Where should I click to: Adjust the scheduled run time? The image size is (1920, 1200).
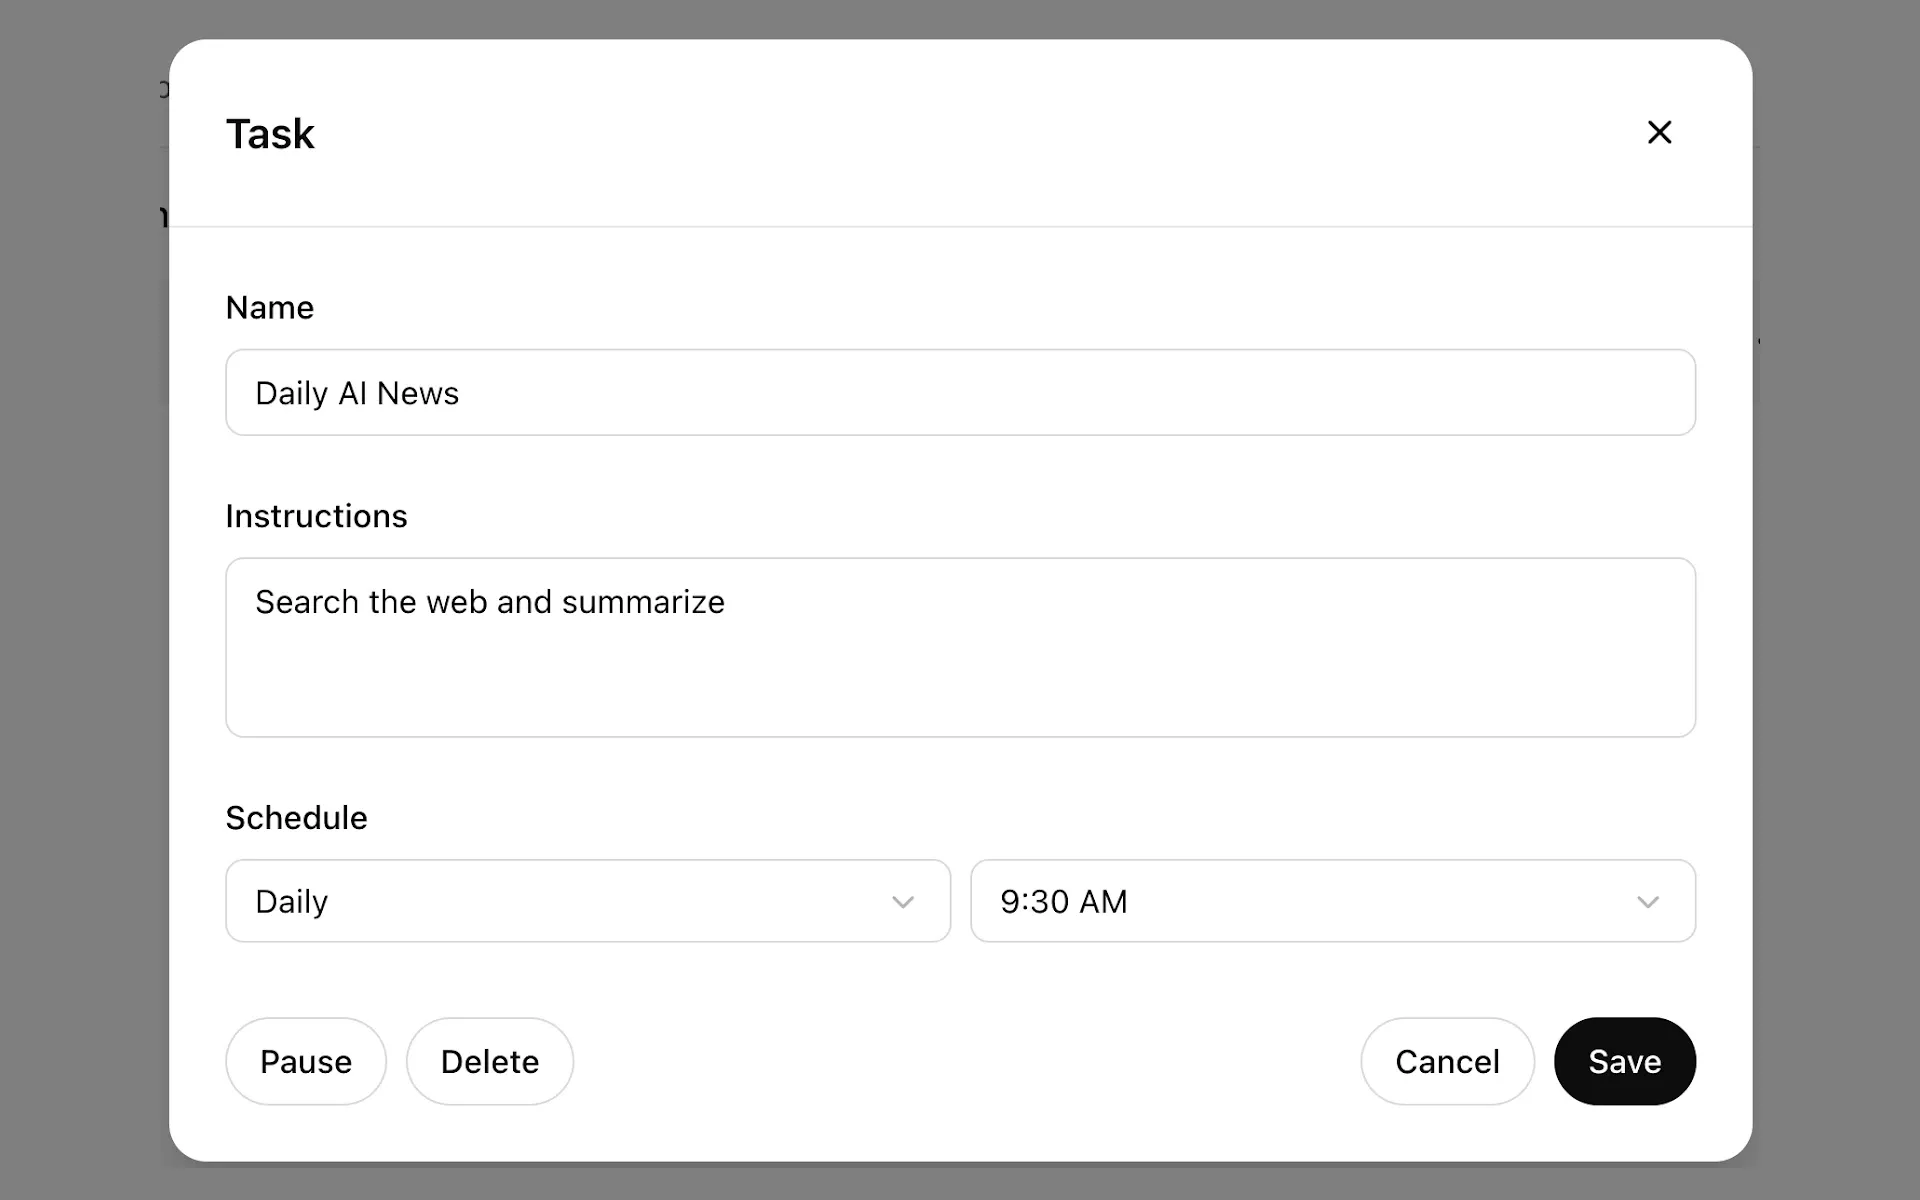point(1330,901)
